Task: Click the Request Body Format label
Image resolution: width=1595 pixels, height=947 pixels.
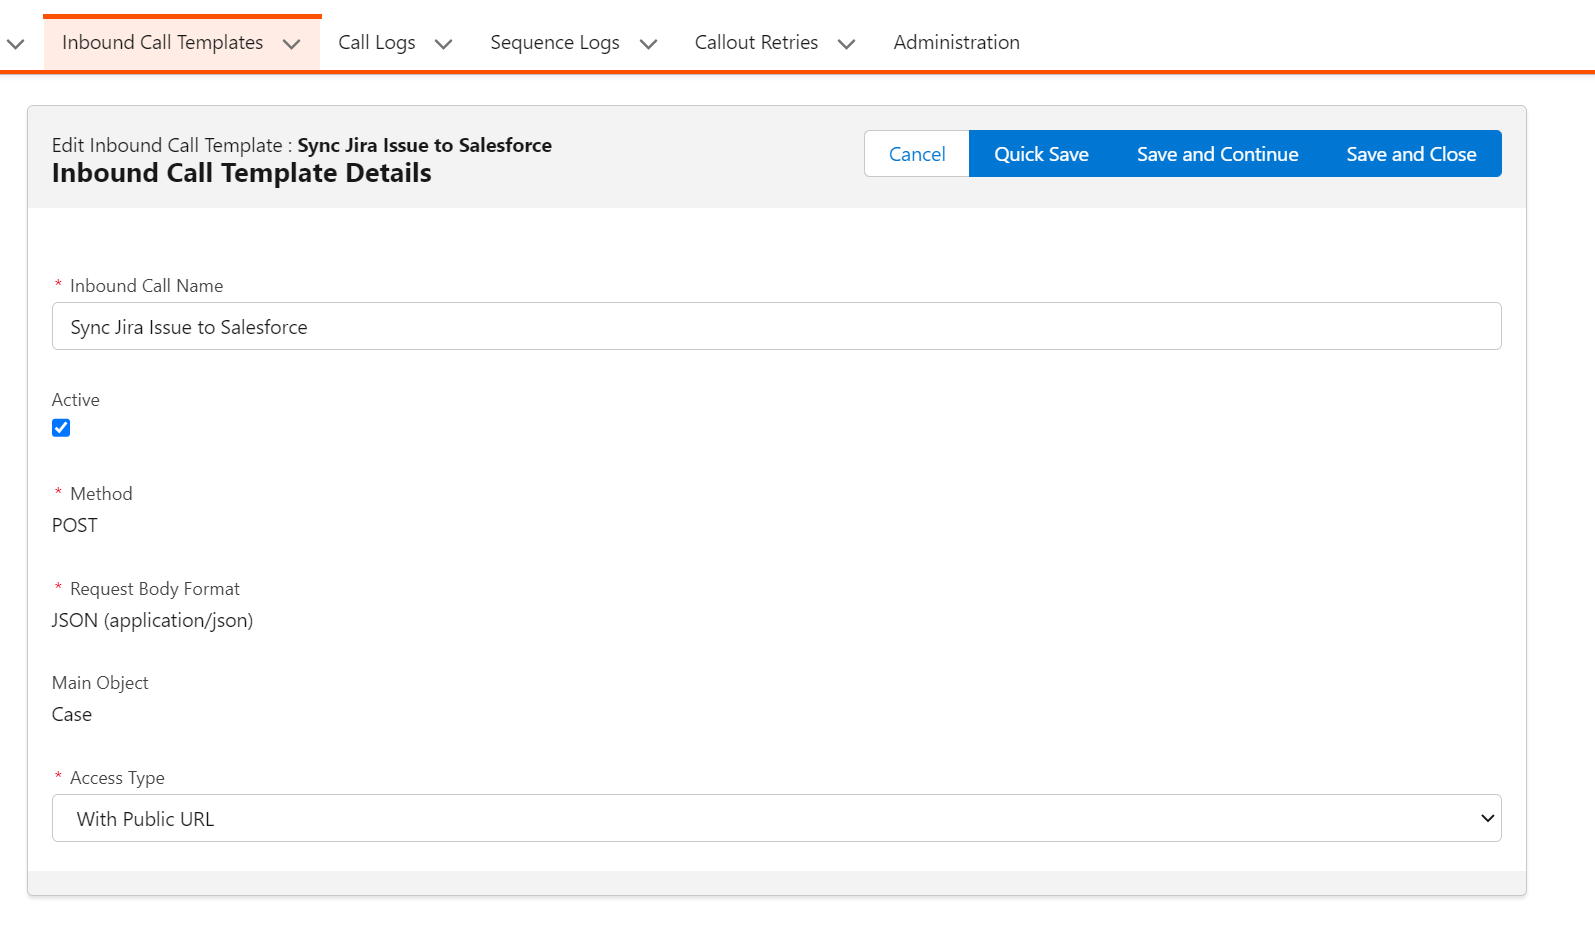Action: 155,589
